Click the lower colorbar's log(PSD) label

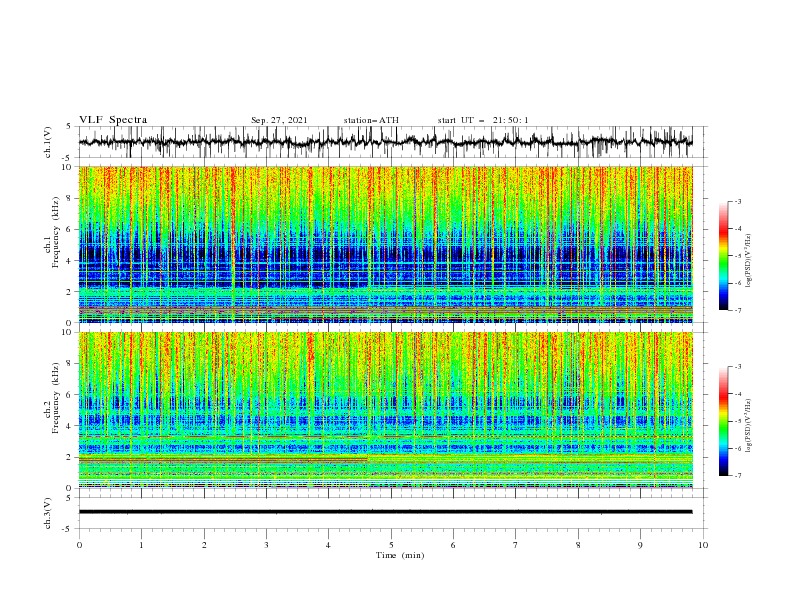pyautogui.click(x=749, y=425)
